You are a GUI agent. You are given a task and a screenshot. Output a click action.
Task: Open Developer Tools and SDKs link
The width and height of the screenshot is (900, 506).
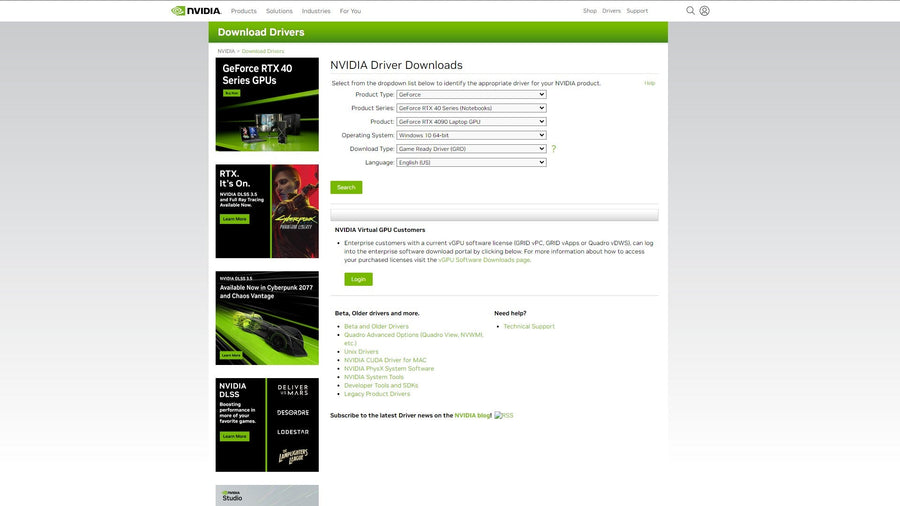(381, 386)
